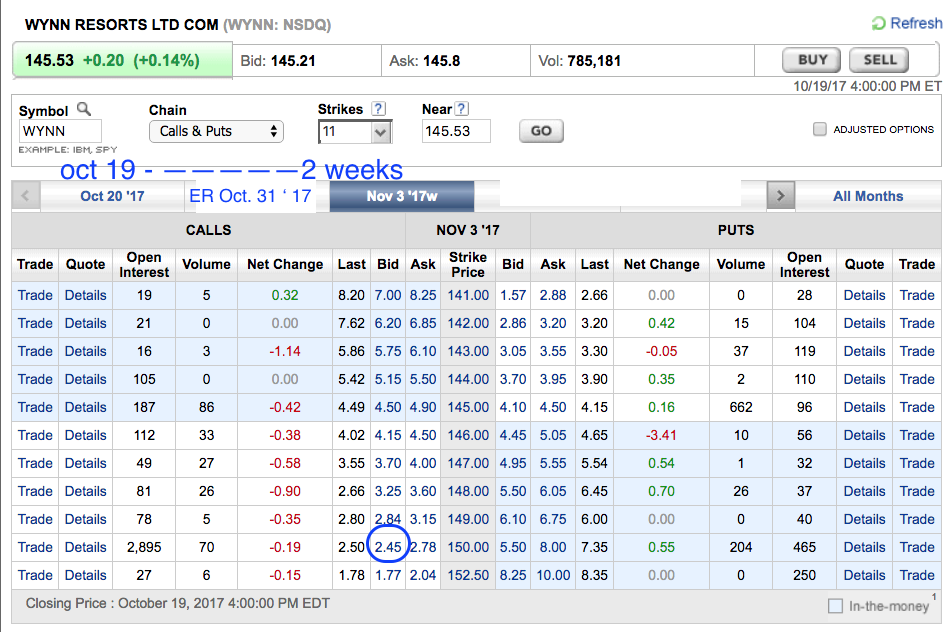Click the magnifier icon beside Symbol
The image size is (946, 632).
pyautogui.click(x=84, y=109)
